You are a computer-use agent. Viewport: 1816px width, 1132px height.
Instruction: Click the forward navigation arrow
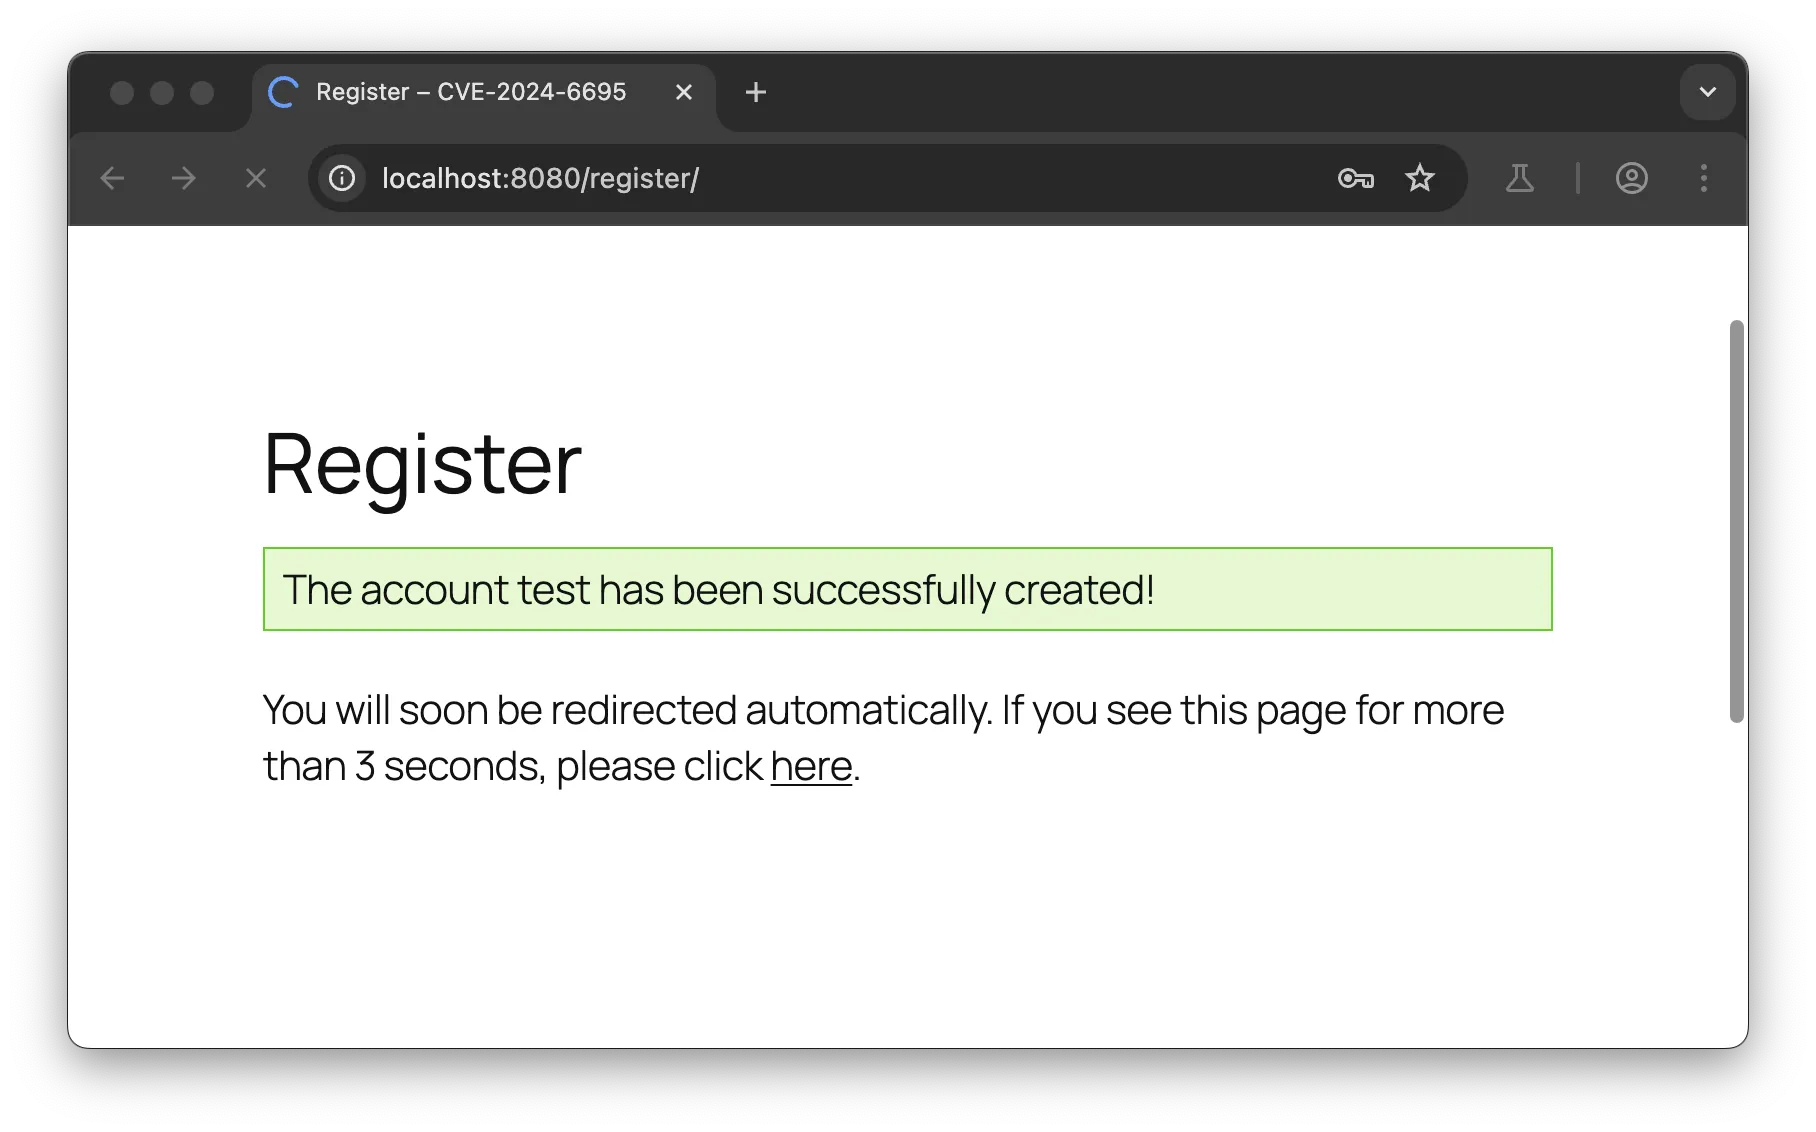(x=184, y=179)
